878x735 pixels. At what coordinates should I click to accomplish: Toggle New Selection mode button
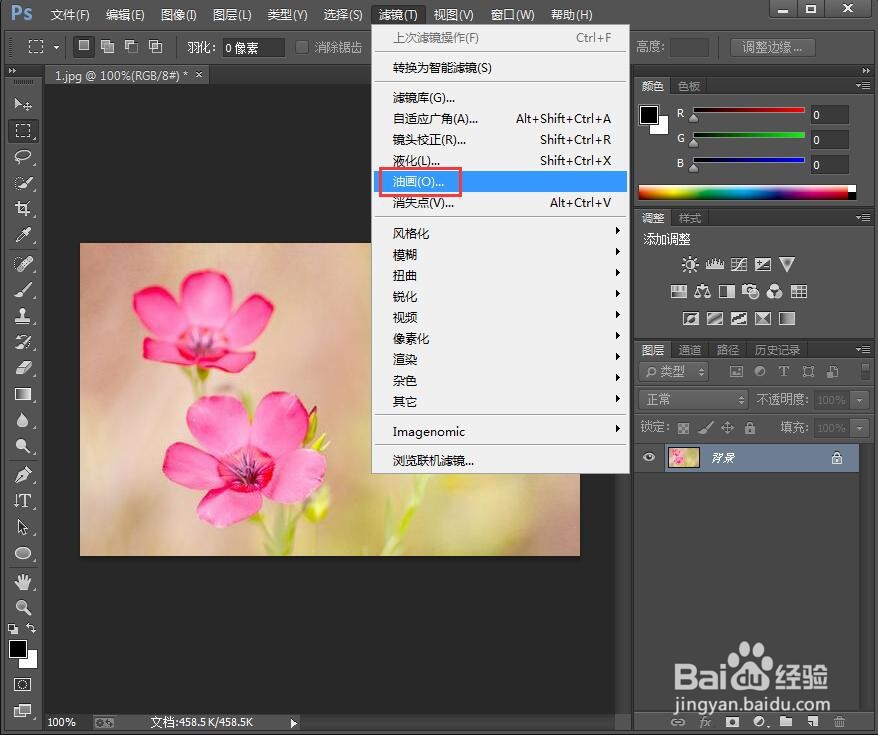tap(83, 46)
